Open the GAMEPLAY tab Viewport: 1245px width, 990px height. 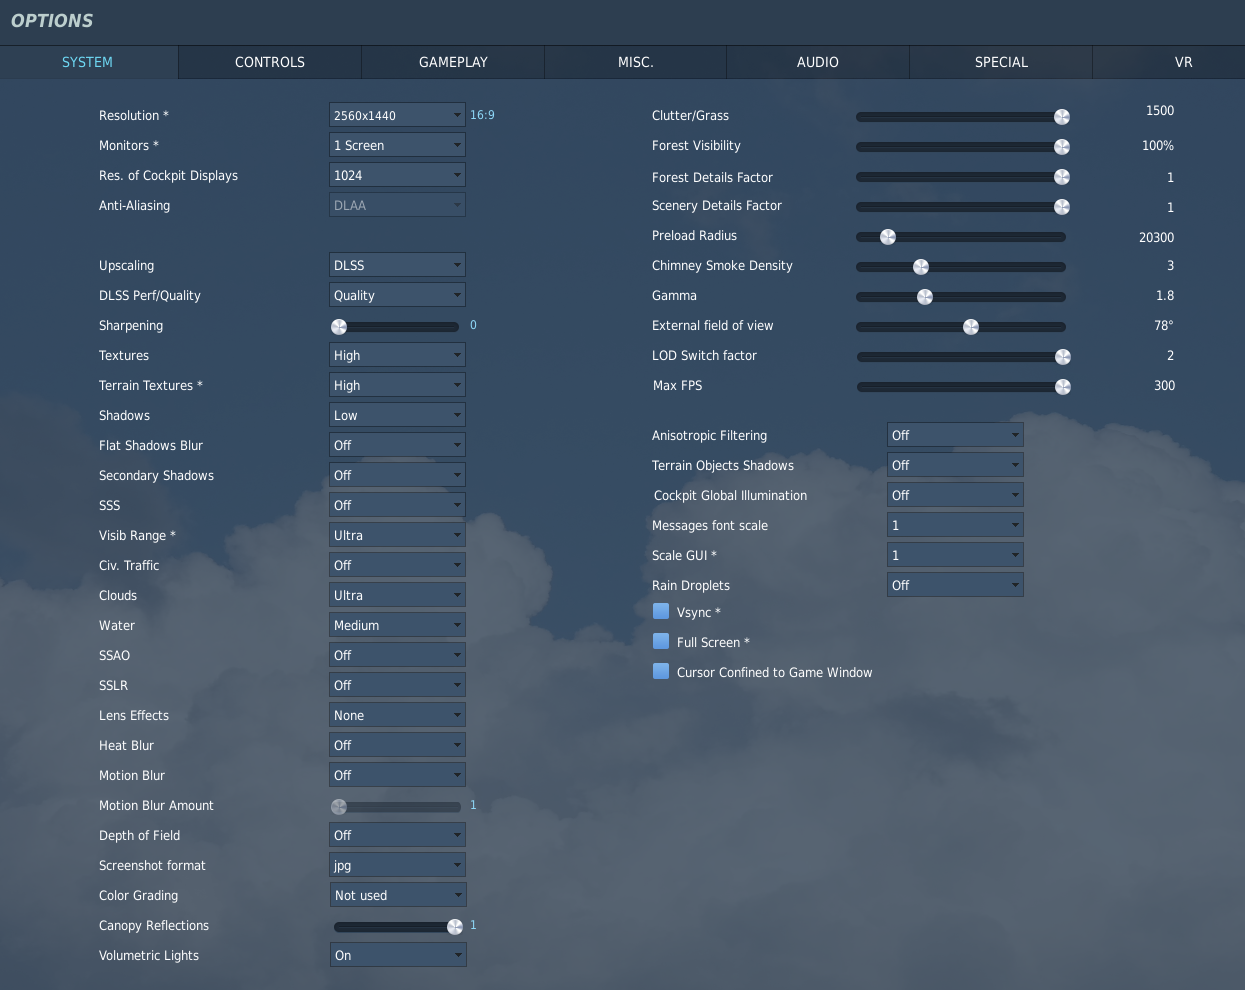pos(453,62)
